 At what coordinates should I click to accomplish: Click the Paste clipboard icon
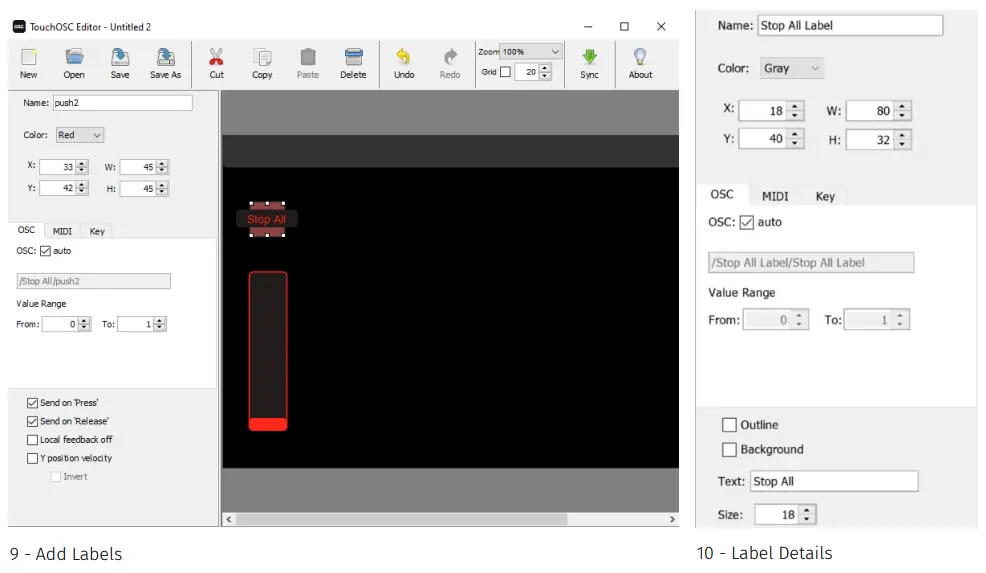[307, 58]
